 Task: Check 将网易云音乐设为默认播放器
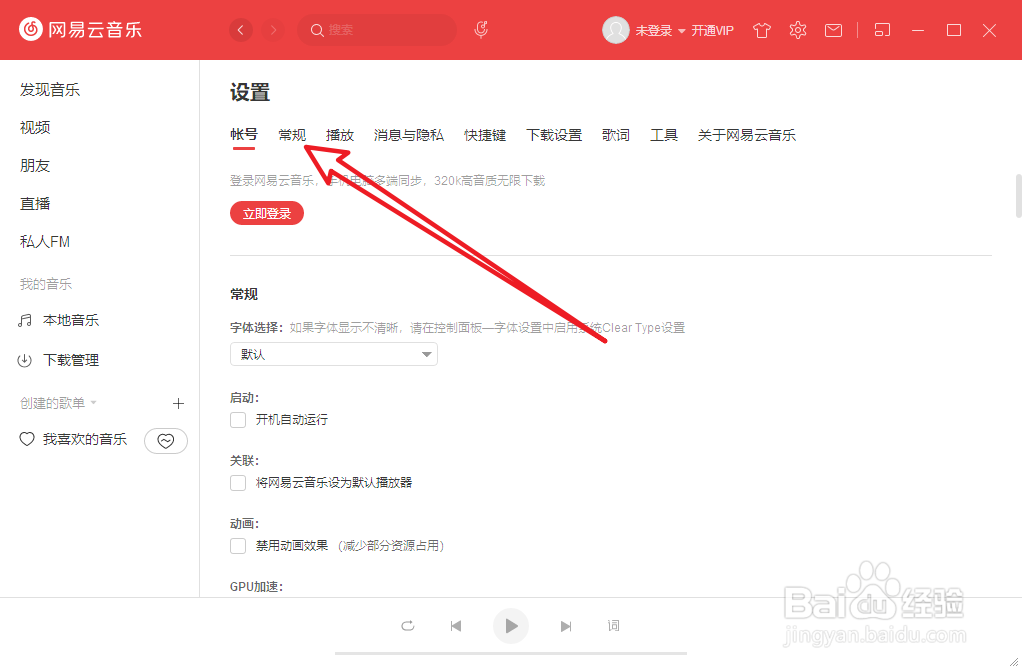pos(238,483)
